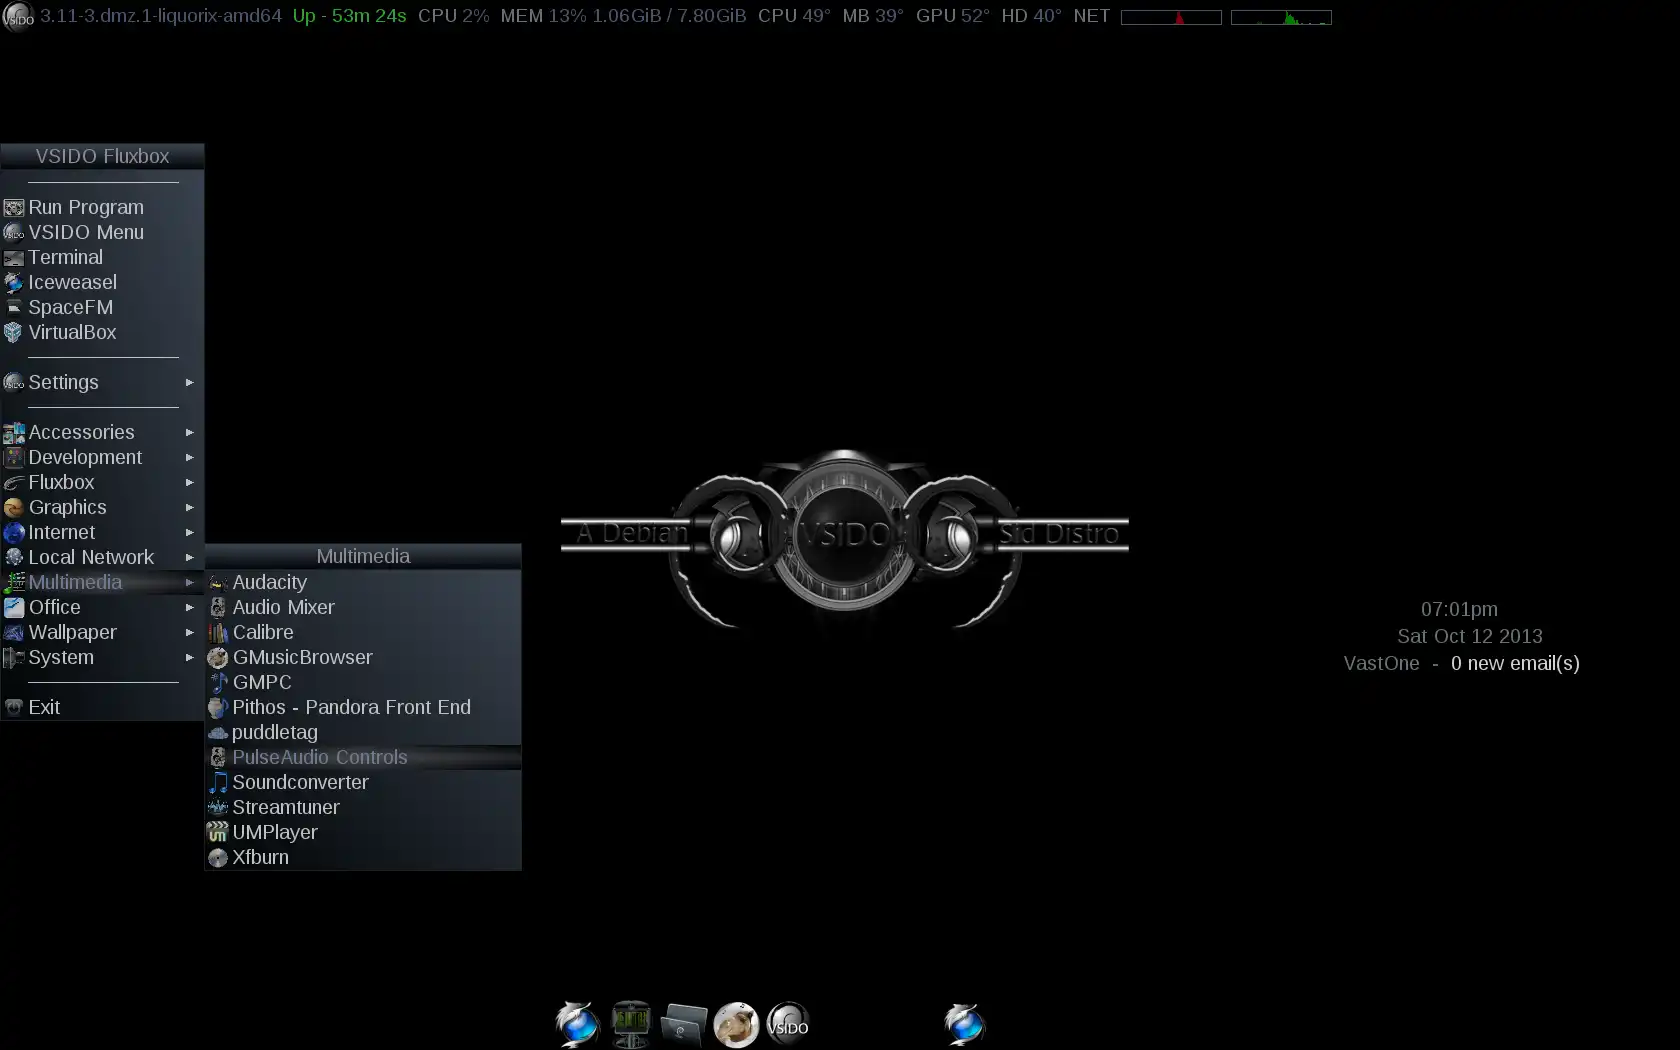Click the Sat Oct 12 2013 date
1680x1050 pixels.
[1470, 636]
